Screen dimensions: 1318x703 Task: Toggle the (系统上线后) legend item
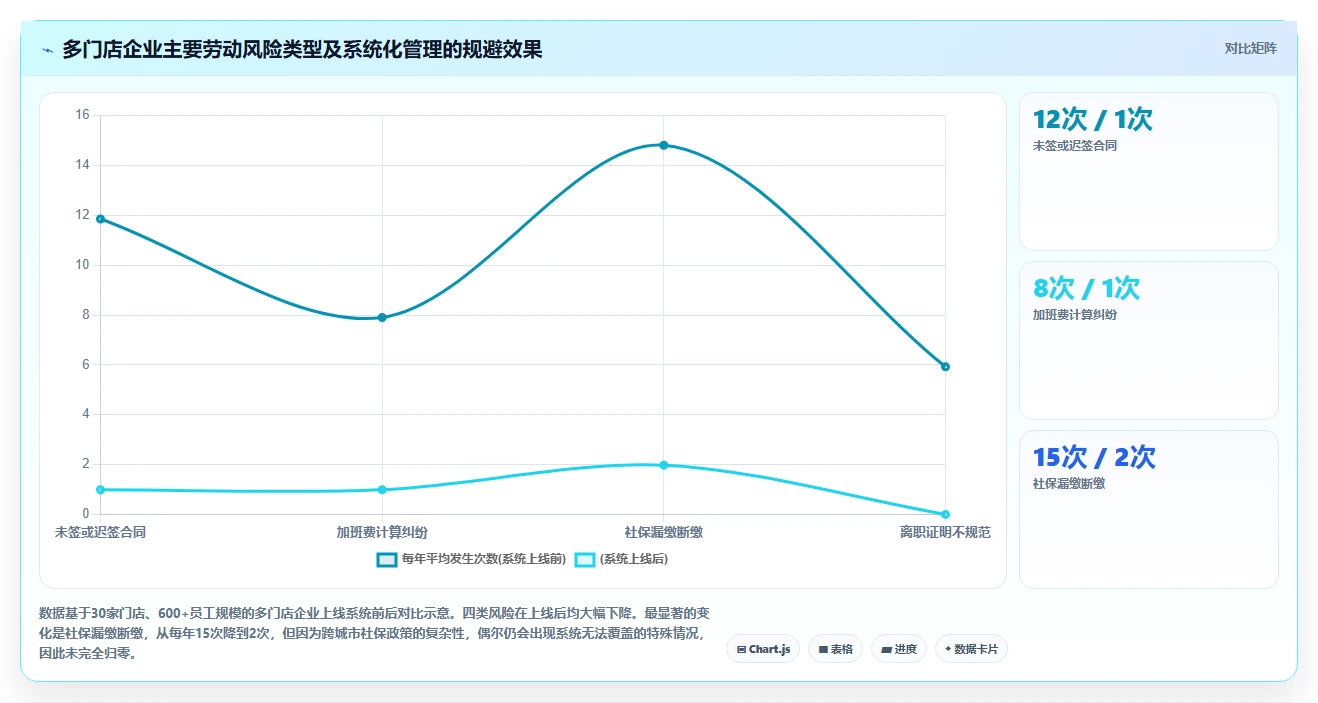point(621,559)
